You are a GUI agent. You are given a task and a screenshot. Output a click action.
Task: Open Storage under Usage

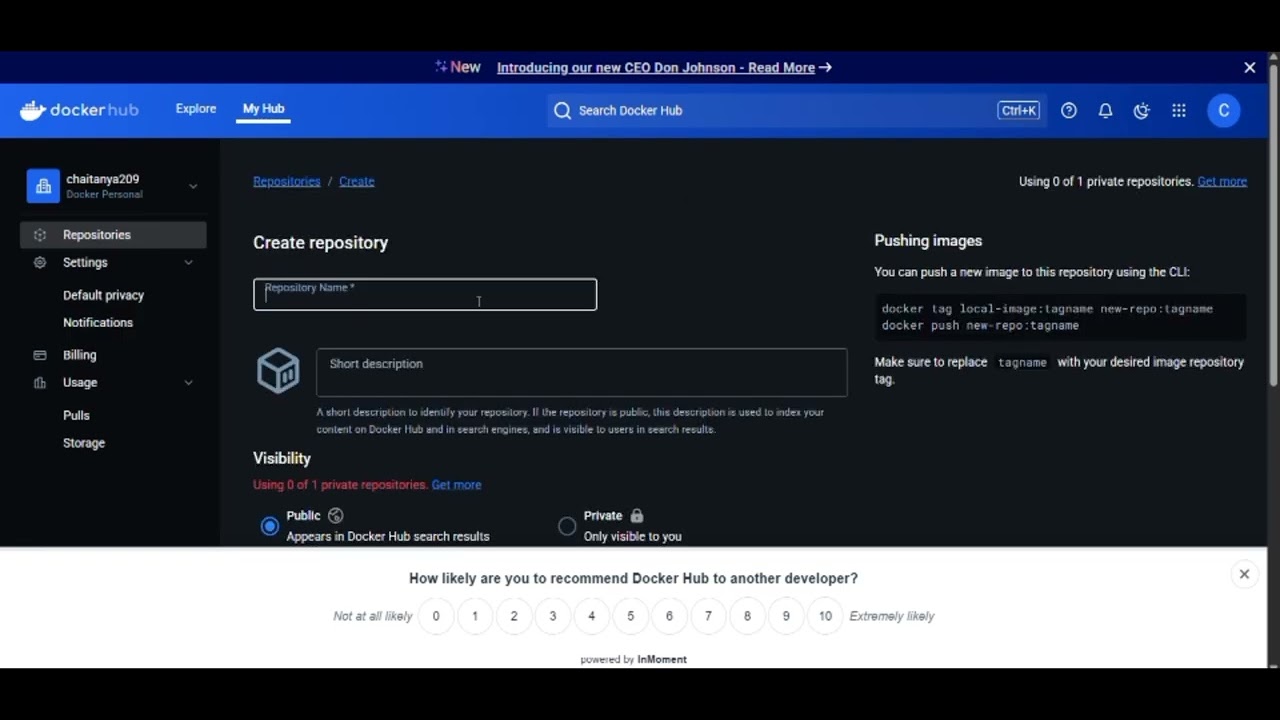coord(84,443)
